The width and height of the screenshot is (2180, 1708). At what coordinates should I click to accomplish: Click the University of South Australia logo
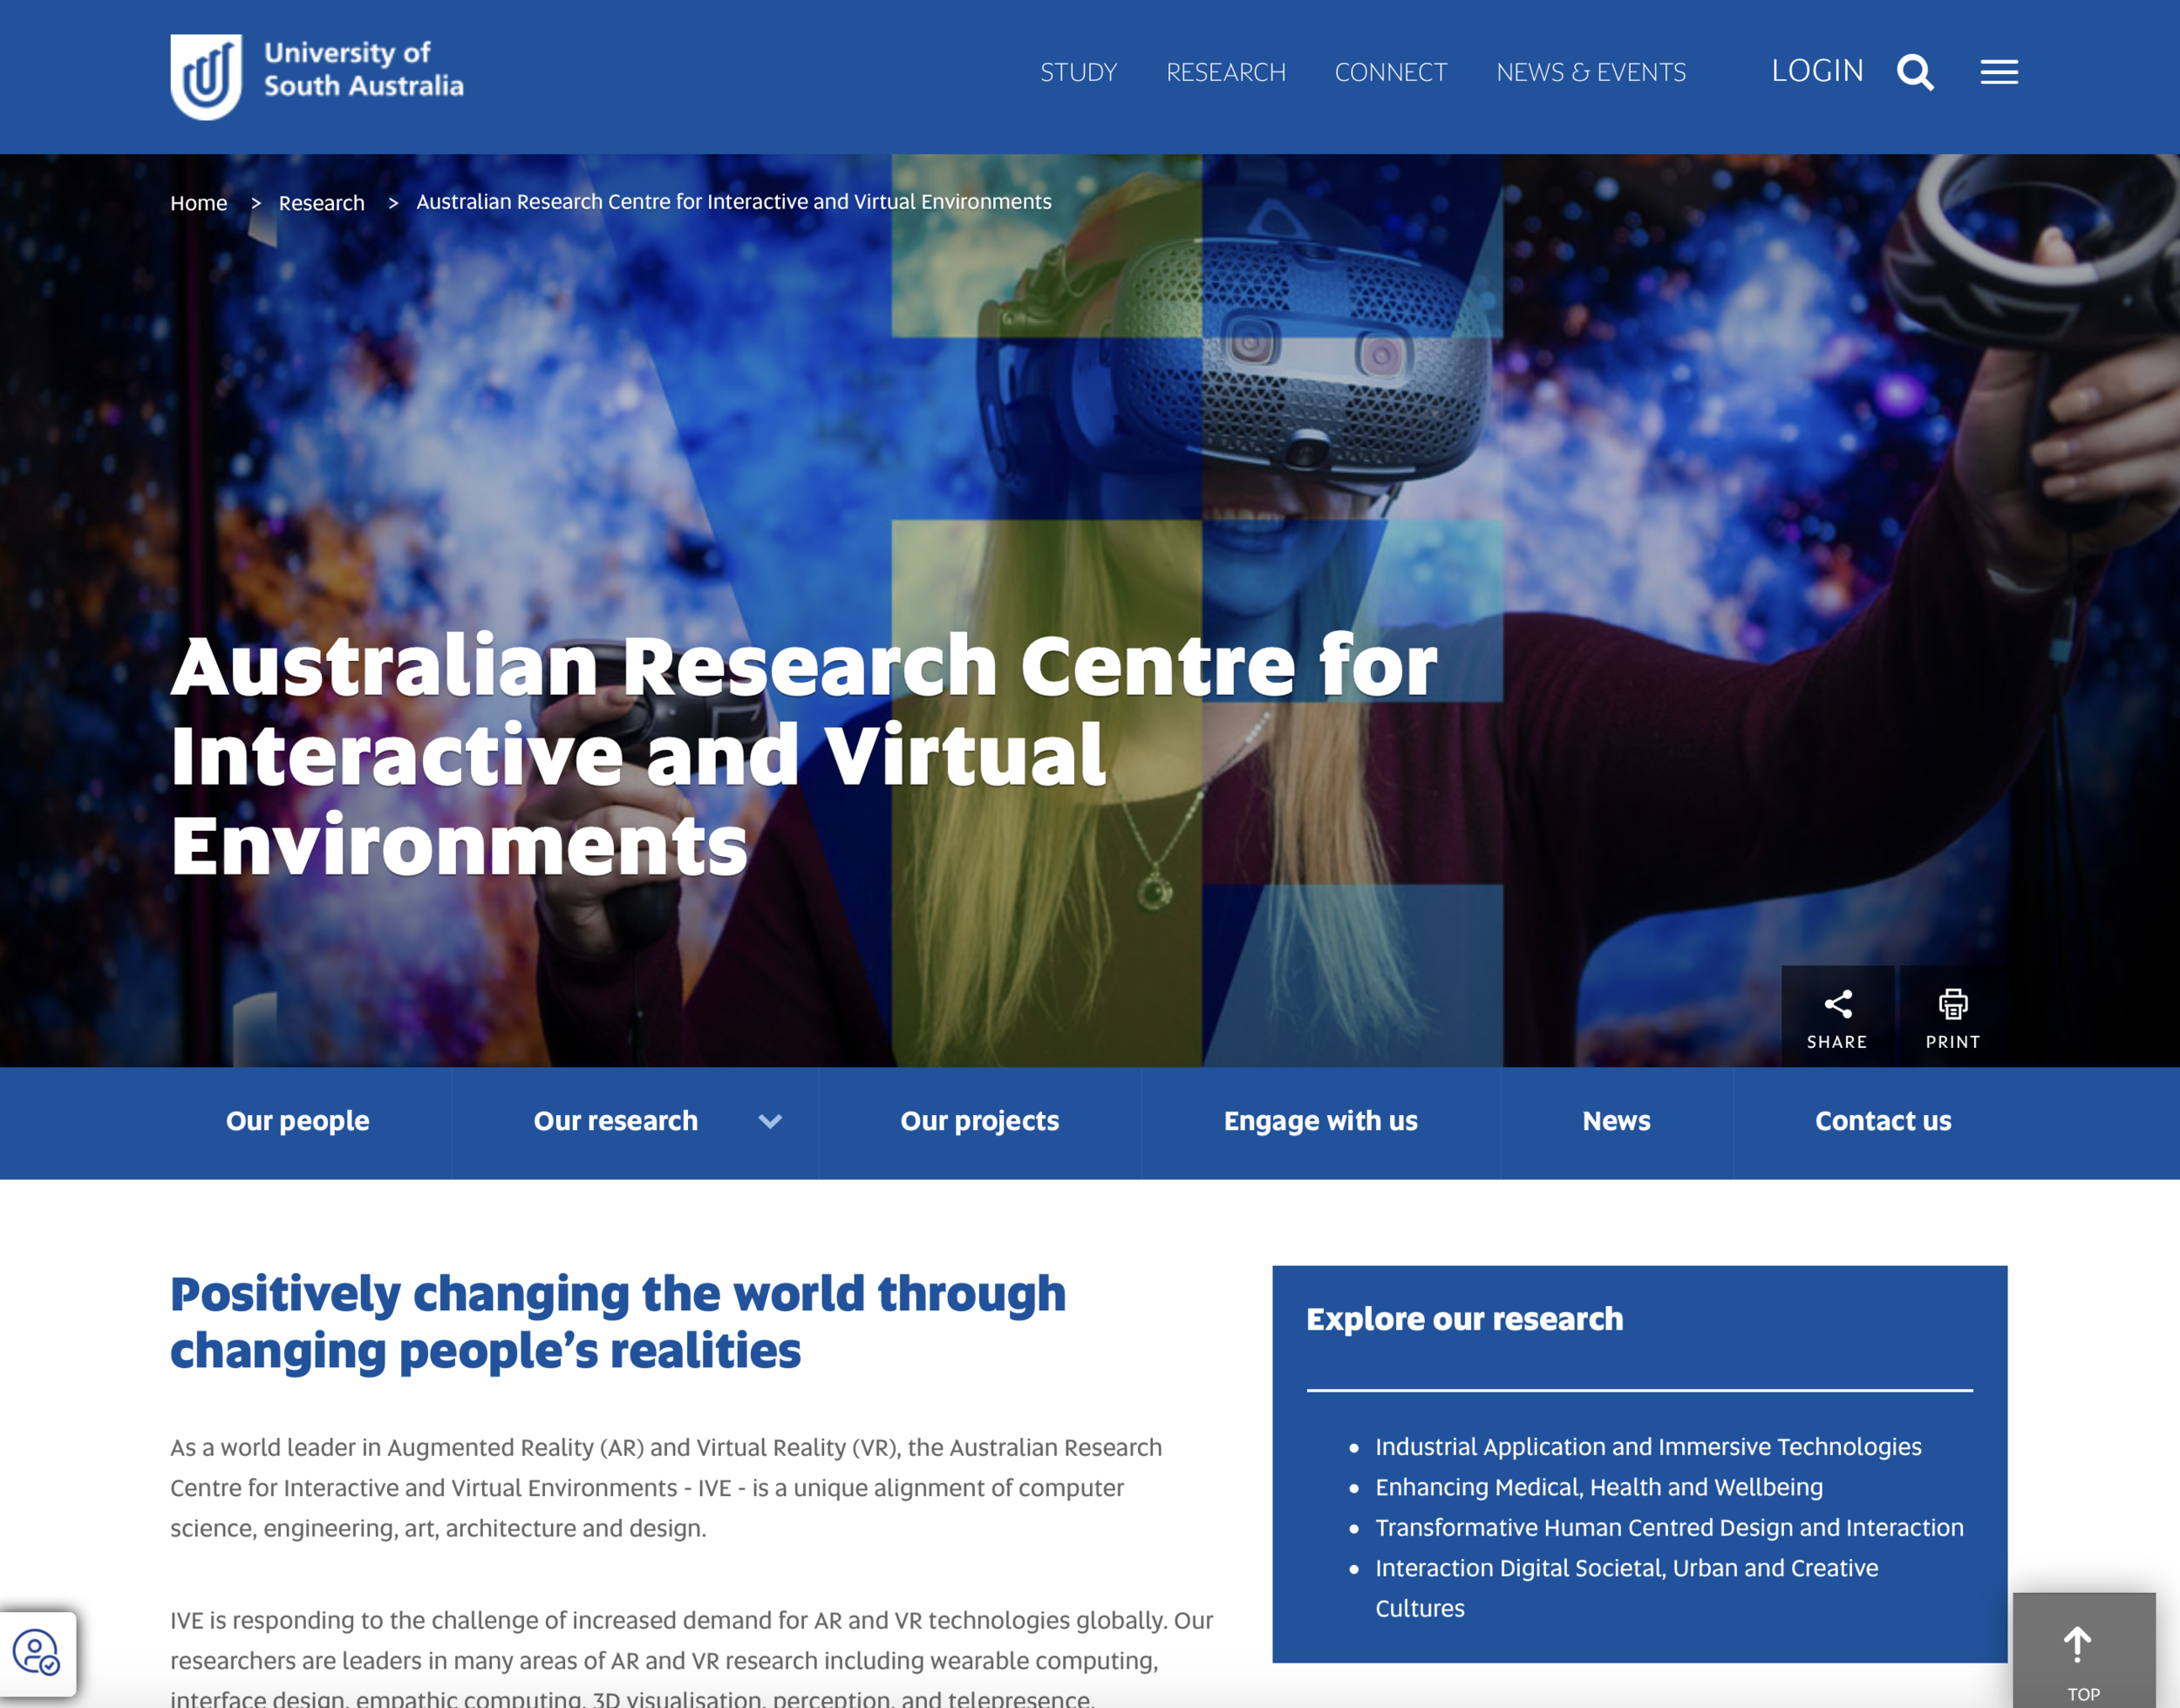pos(316,76)
